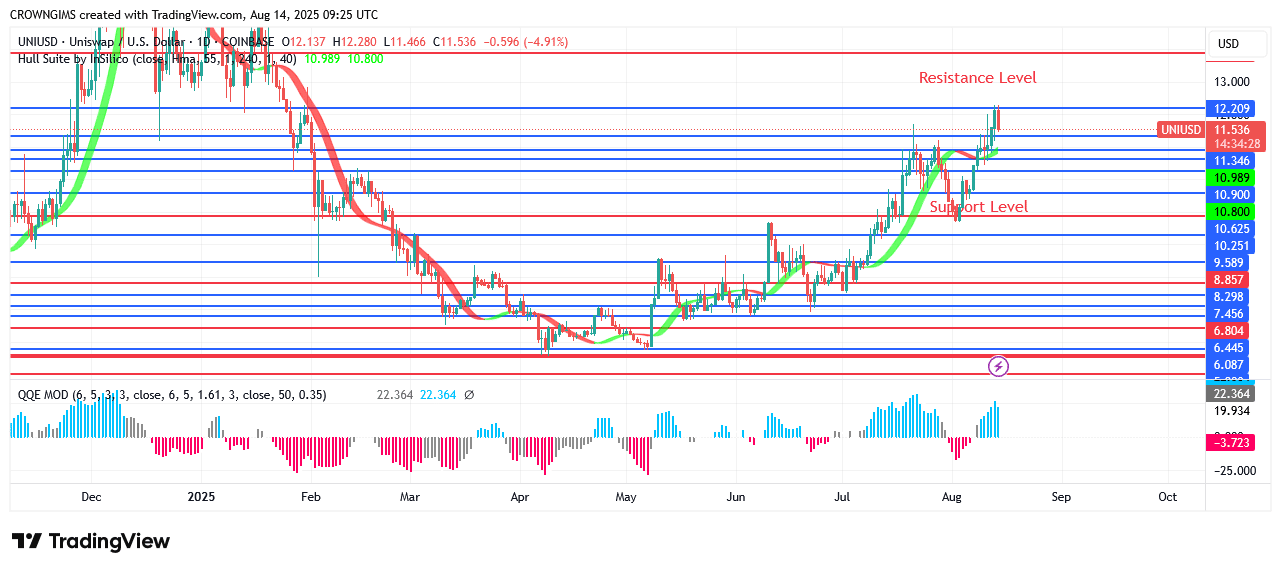Click grey 22.364 value in QQE MOD legend
This screenshot has height=571, width=1281.
click(x=396, y=395)
